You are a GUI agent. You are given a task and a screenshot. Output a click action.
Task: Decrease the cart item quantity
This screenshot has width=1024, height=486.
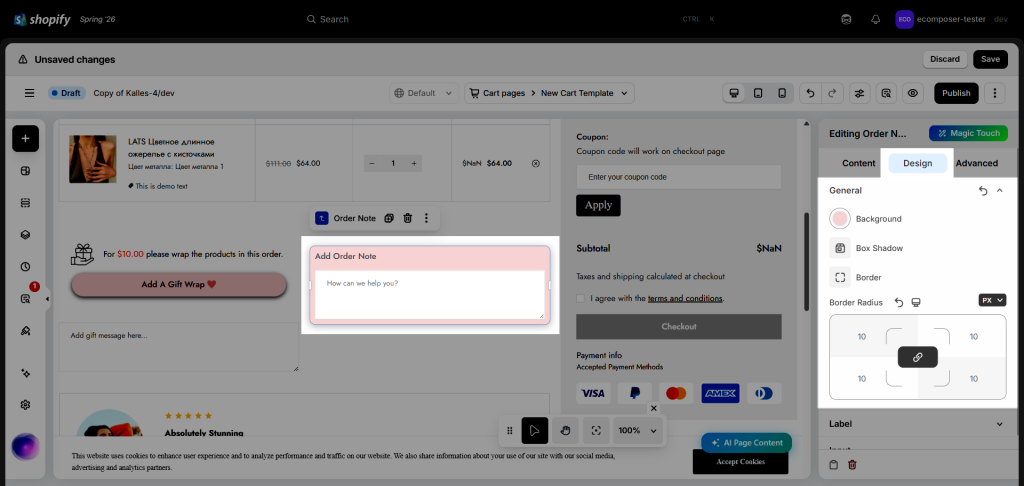click(x=372, y=163)
